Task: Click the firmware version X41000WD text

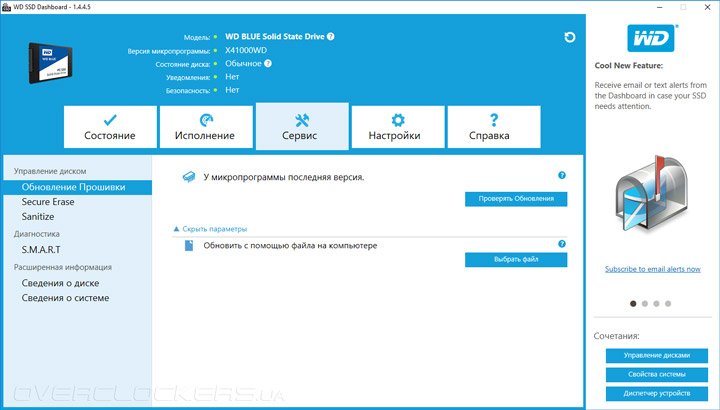Action: pos(246,50)
